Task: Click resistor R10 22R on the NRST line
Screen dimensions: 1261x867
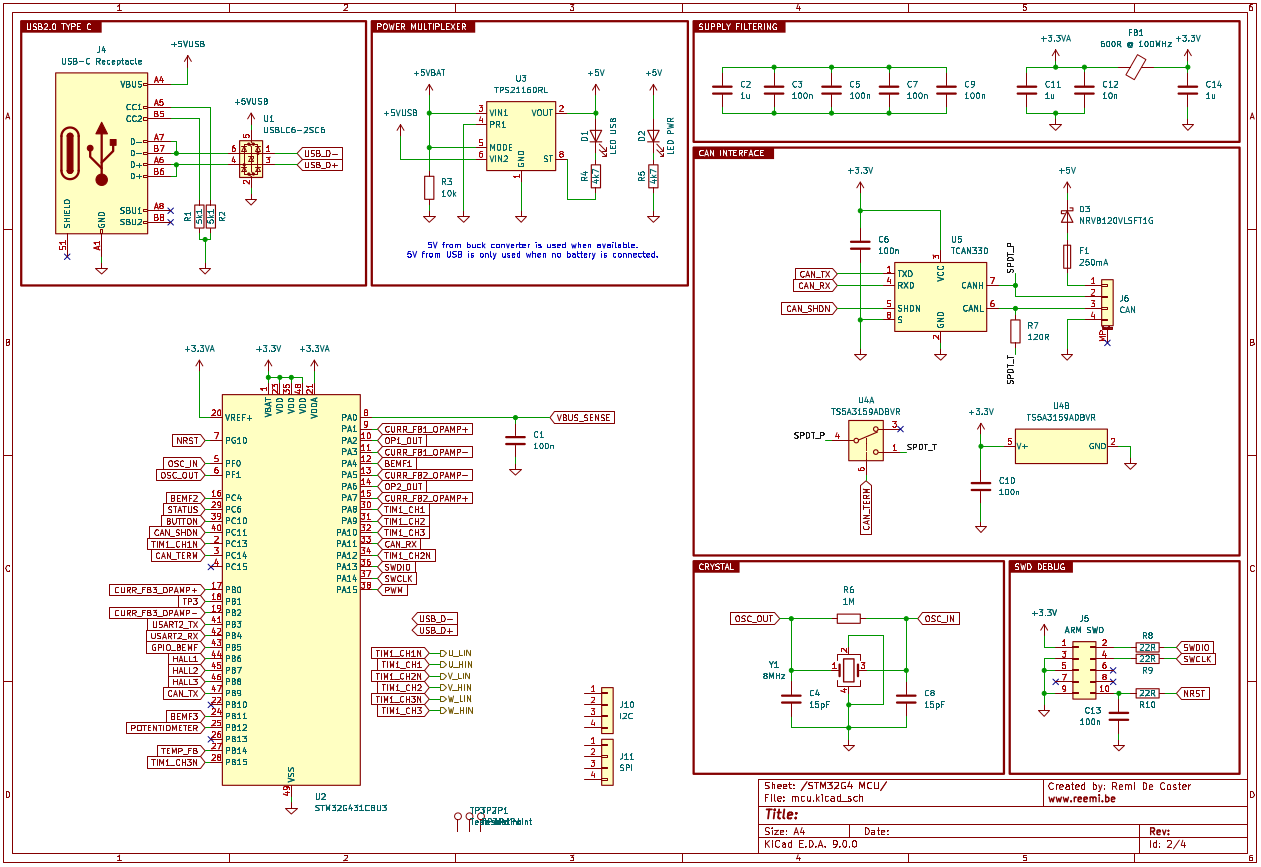Action: tap(1147, 693)
